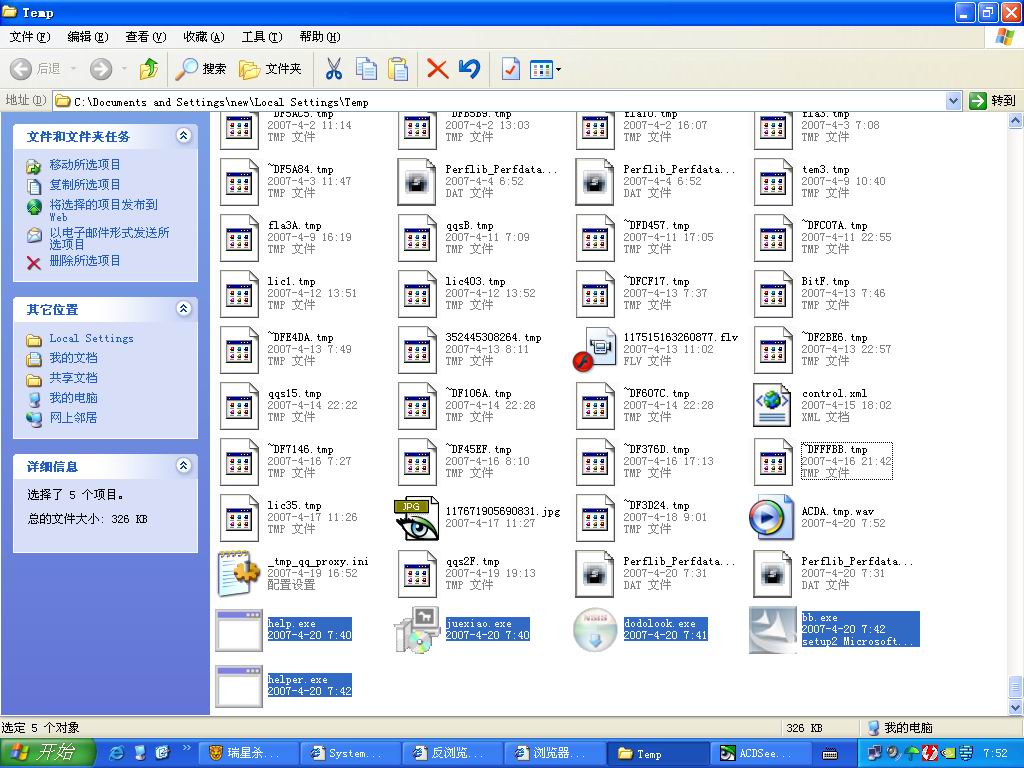Open the 查看(V) menu
Screen dimensions: 1024x768
146,37
